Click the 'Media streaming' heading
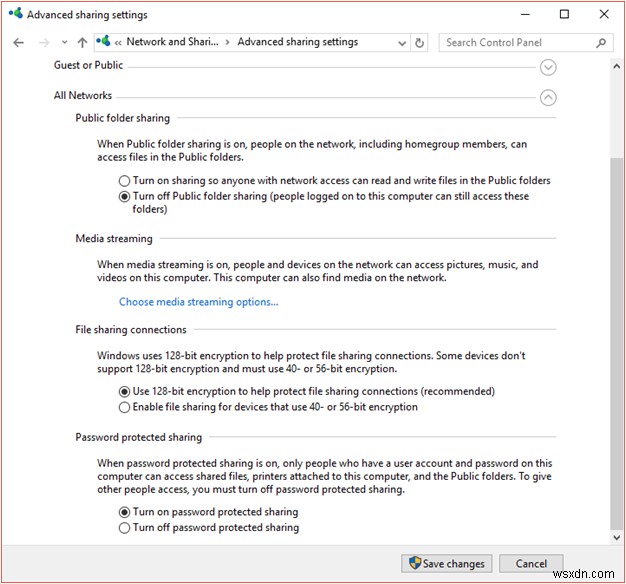The height and width of the screenshot is (584, 626). tap(114, 239)
